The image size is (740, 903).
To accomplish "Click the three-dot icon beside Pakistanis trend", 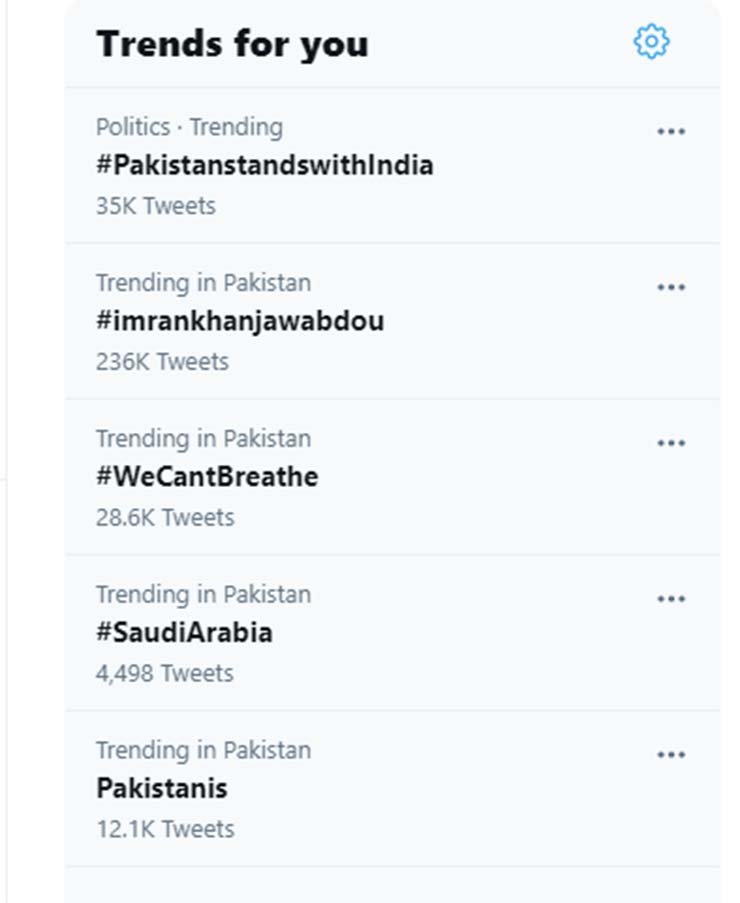I will coord(671,755).
